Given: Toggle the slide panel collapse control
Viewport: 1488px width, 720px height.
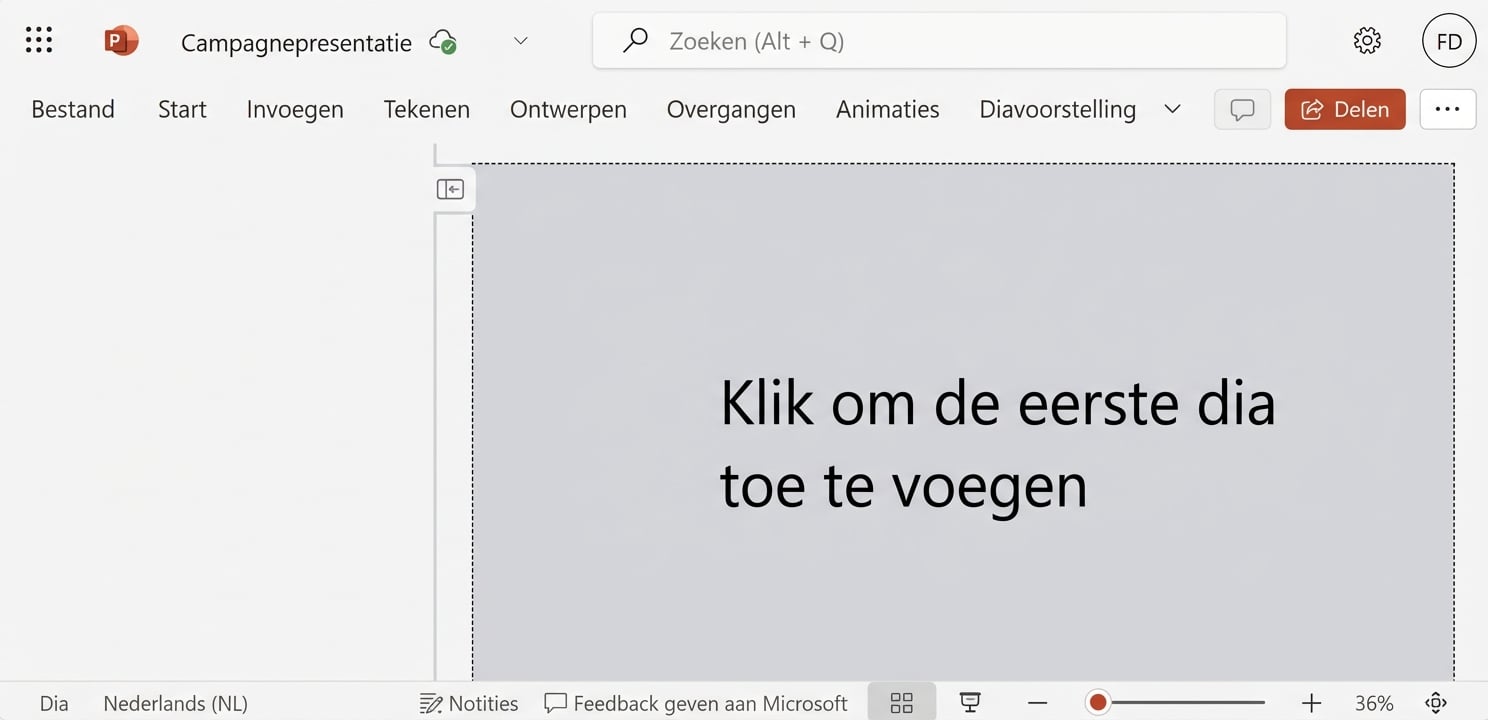Looking at the screenshot, I should (451, 188).
